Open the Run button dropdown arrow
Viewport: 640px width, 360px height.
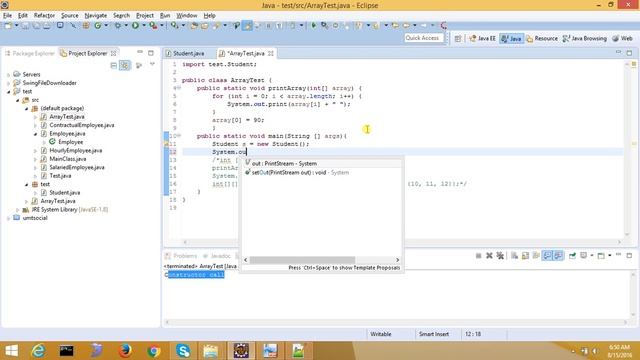[144, 26]
